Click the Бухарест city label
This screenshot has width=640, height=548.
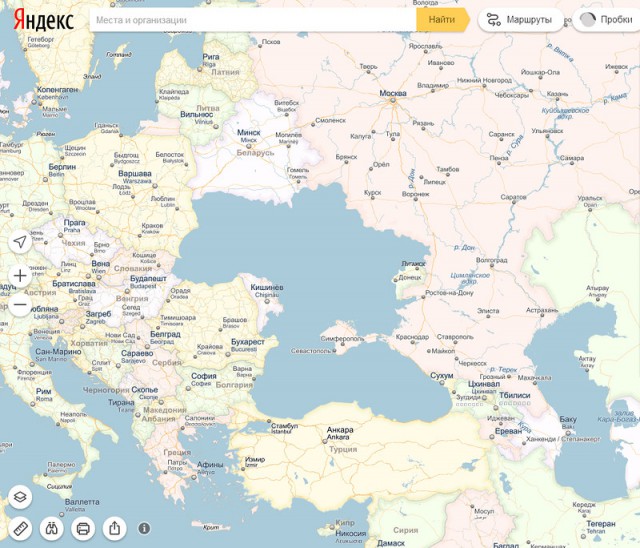pos(247,341)
